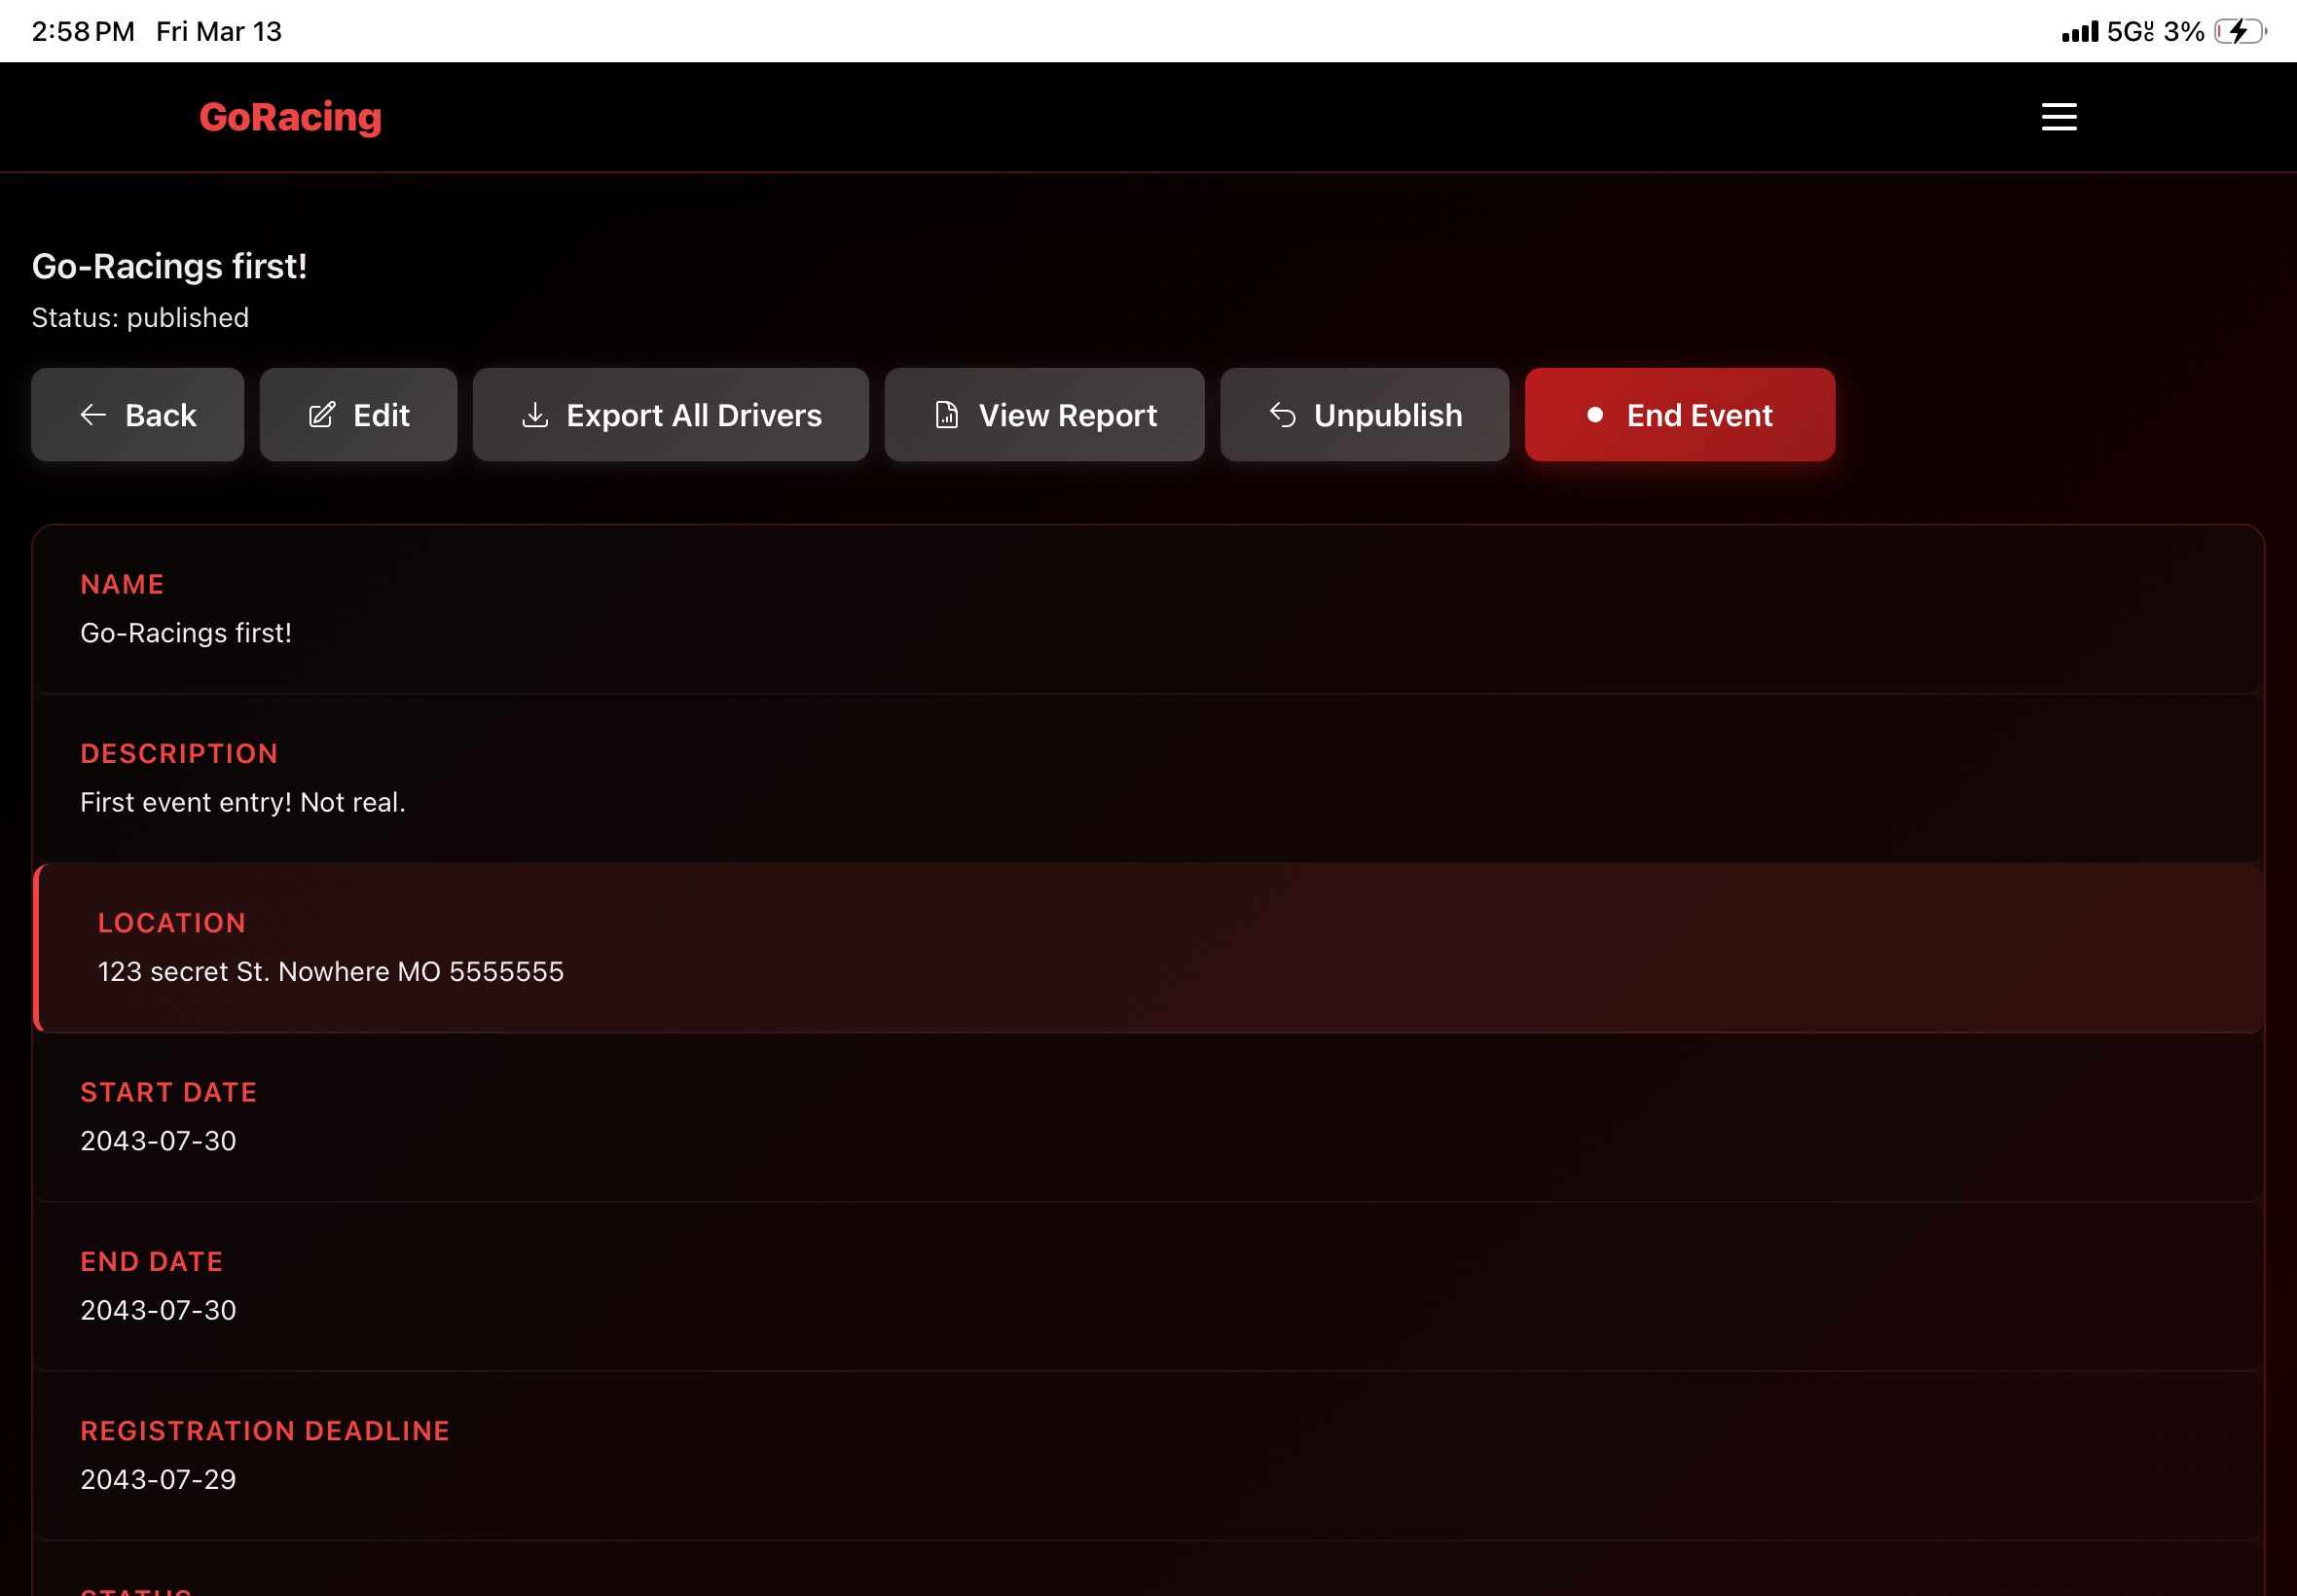The width and height of the screenshot is (2297, 1596).
Task: Click the download icon for Export
Action: pyautogui.click(x=535, y=415)
